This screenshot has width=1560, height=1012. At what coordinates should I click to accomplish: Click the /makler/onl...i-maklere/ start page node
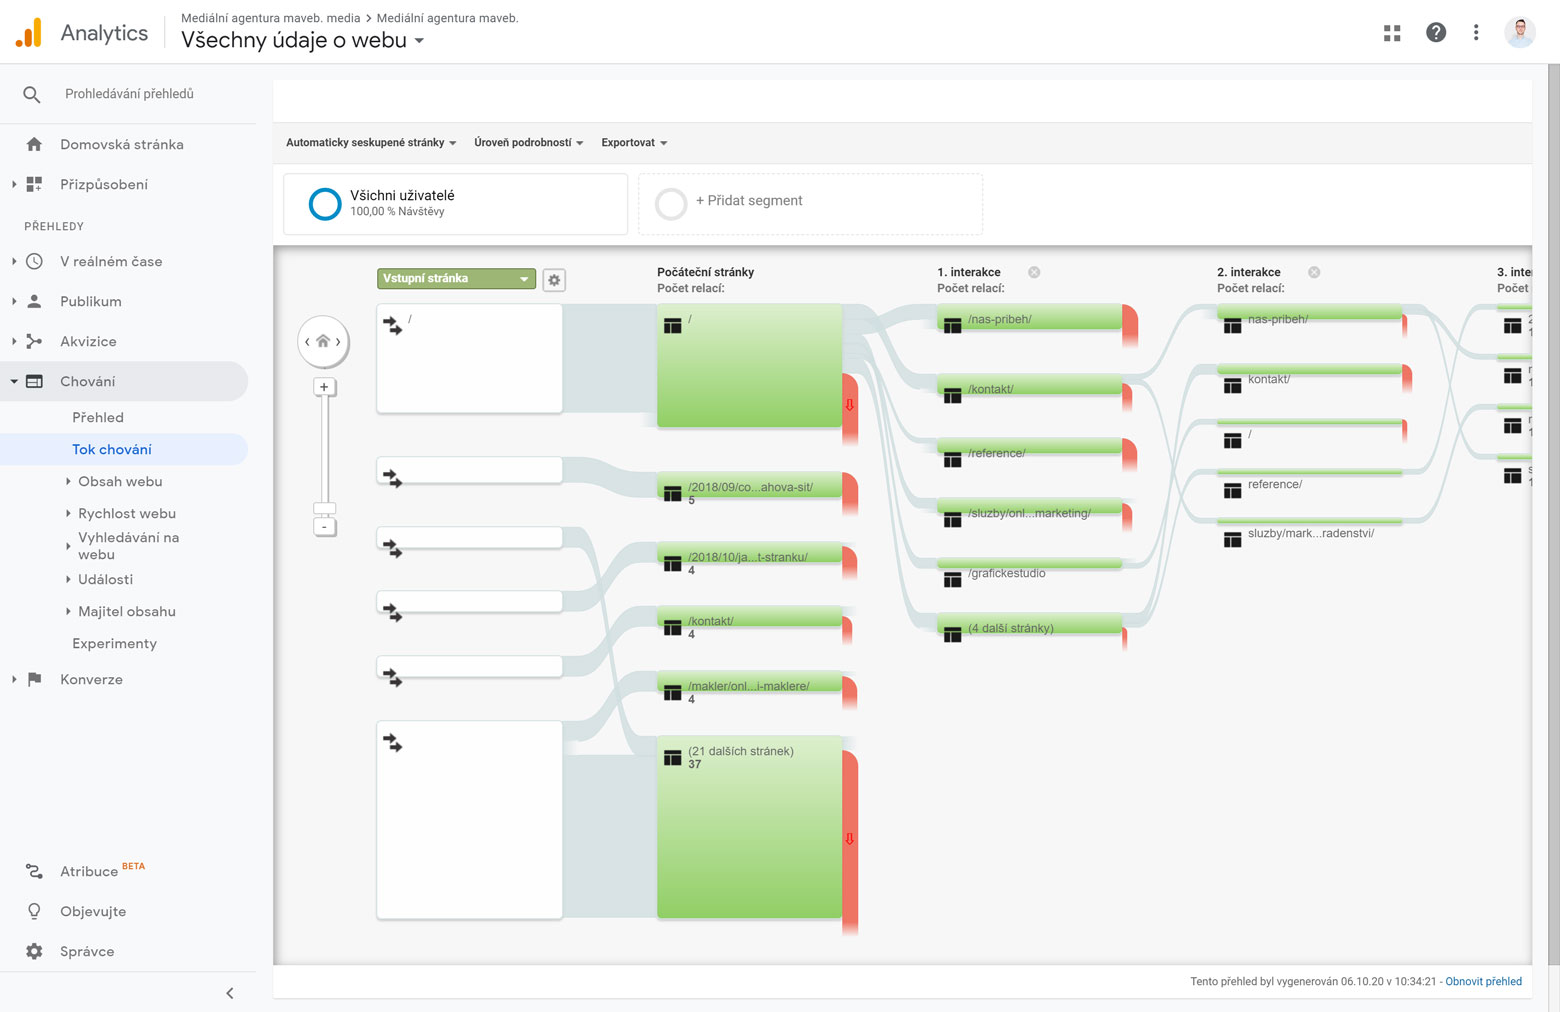[749, 682]
